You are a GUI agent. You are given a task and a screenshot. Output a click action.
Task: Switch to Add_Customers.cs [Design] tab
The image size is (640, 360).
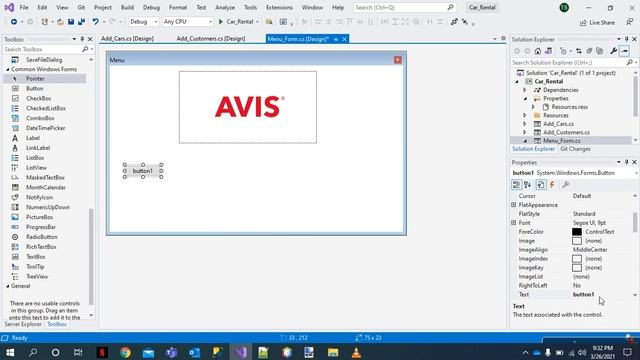(211, 39)
